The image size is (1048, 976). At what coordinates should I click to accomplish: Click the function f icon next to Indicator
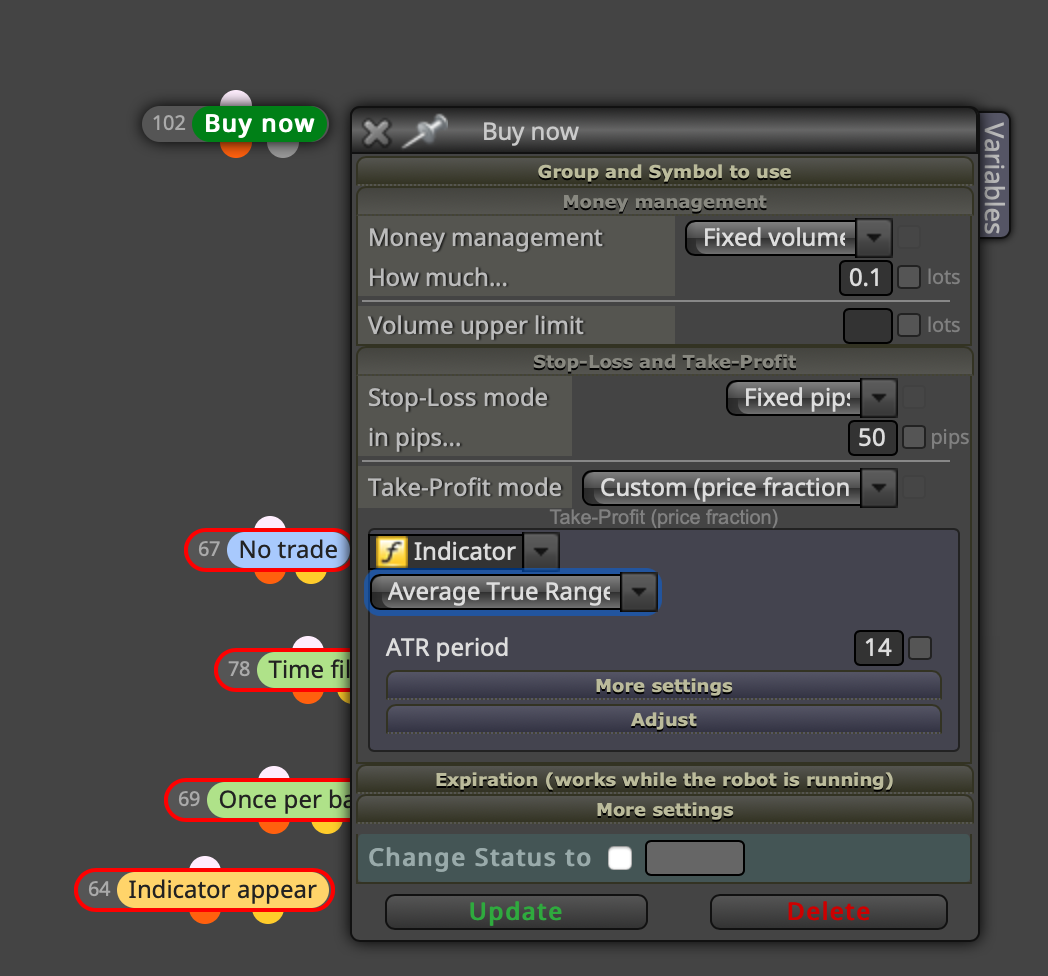click(392, 552)
